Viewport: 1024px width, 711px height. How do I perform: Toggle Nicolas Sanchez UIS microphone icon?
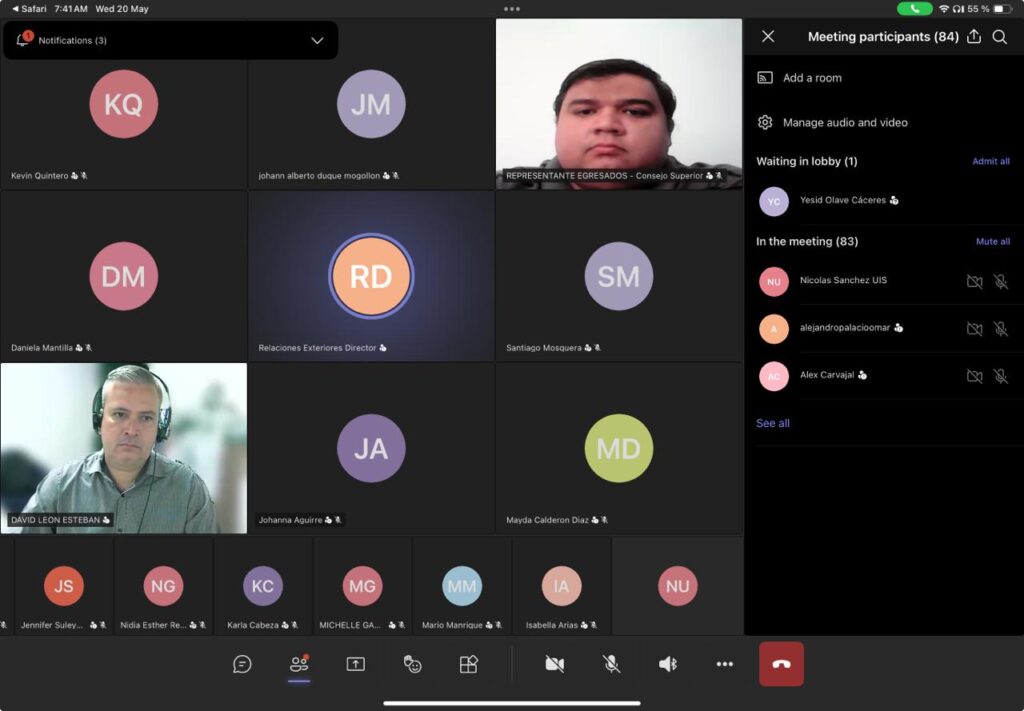pyautogui.click(x=1000, y=281)
